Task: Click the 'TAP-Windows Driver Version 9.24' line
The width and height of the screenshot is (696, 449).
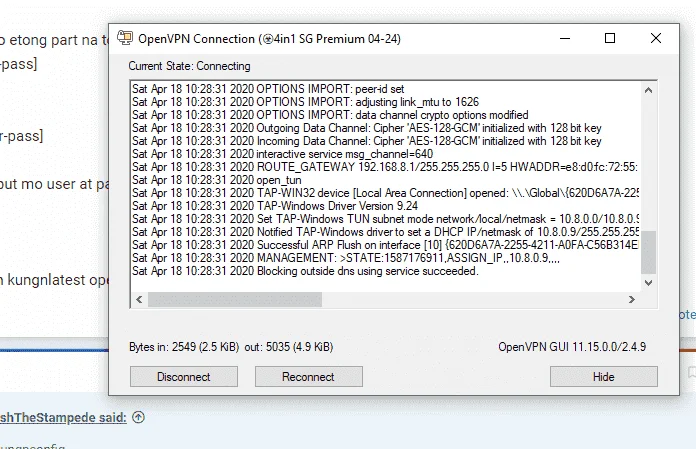Action: click(275, 206)
